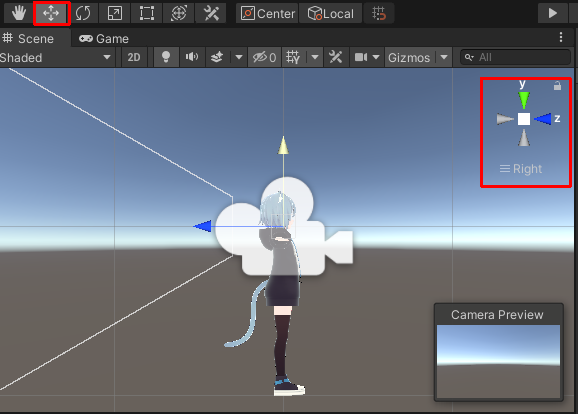Screen dimensions: 578x414
Task: Toggle 2D view mode
Action: point(134,57)
